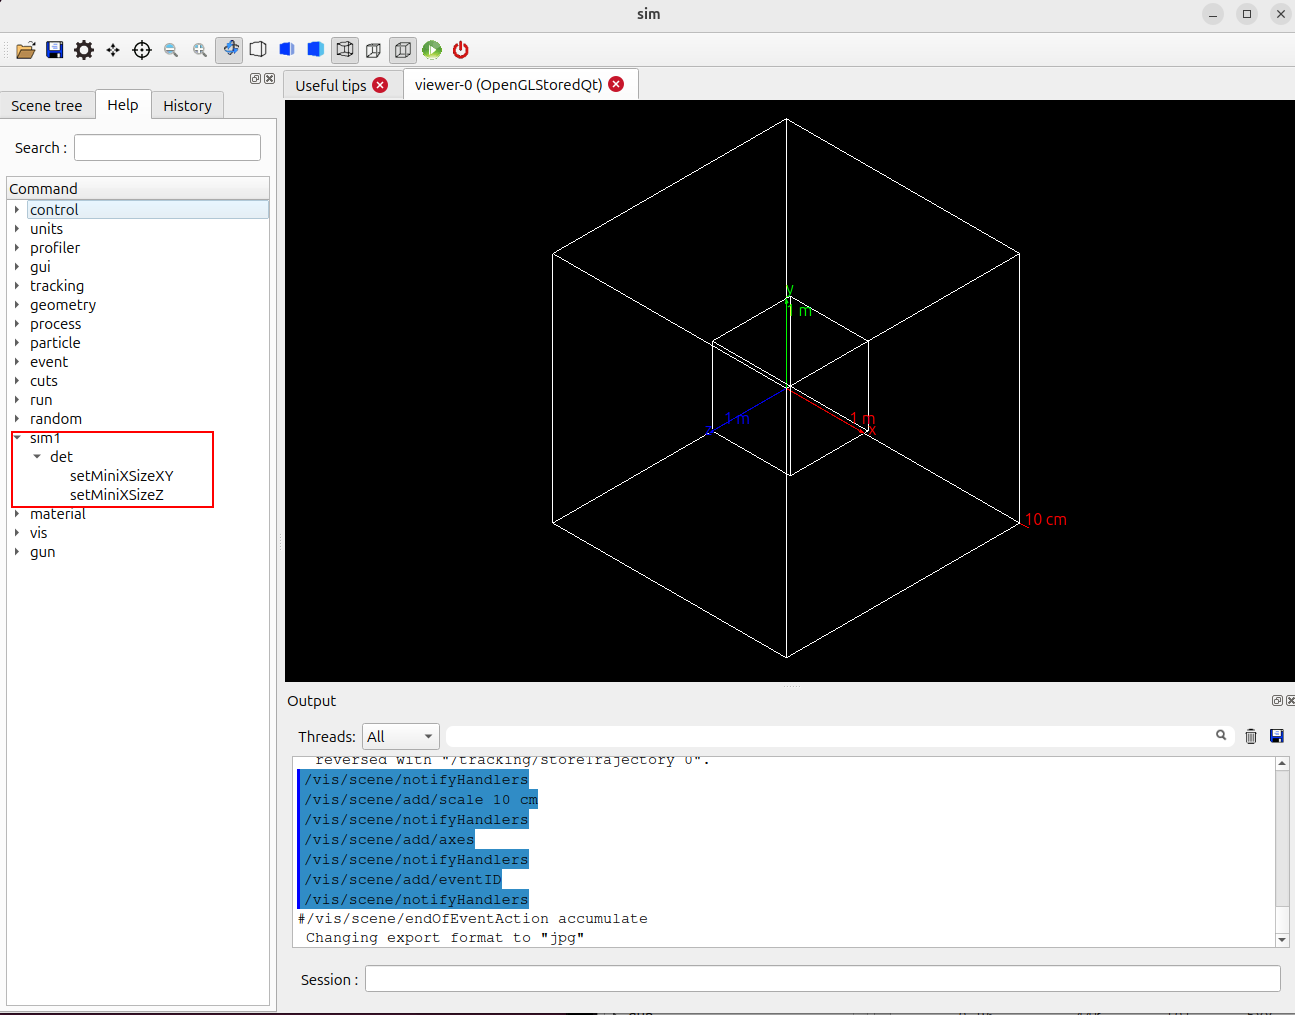Expand the particle command node
The height and width of the screenshot is (1015, 1295).
[x=17, y=343]
